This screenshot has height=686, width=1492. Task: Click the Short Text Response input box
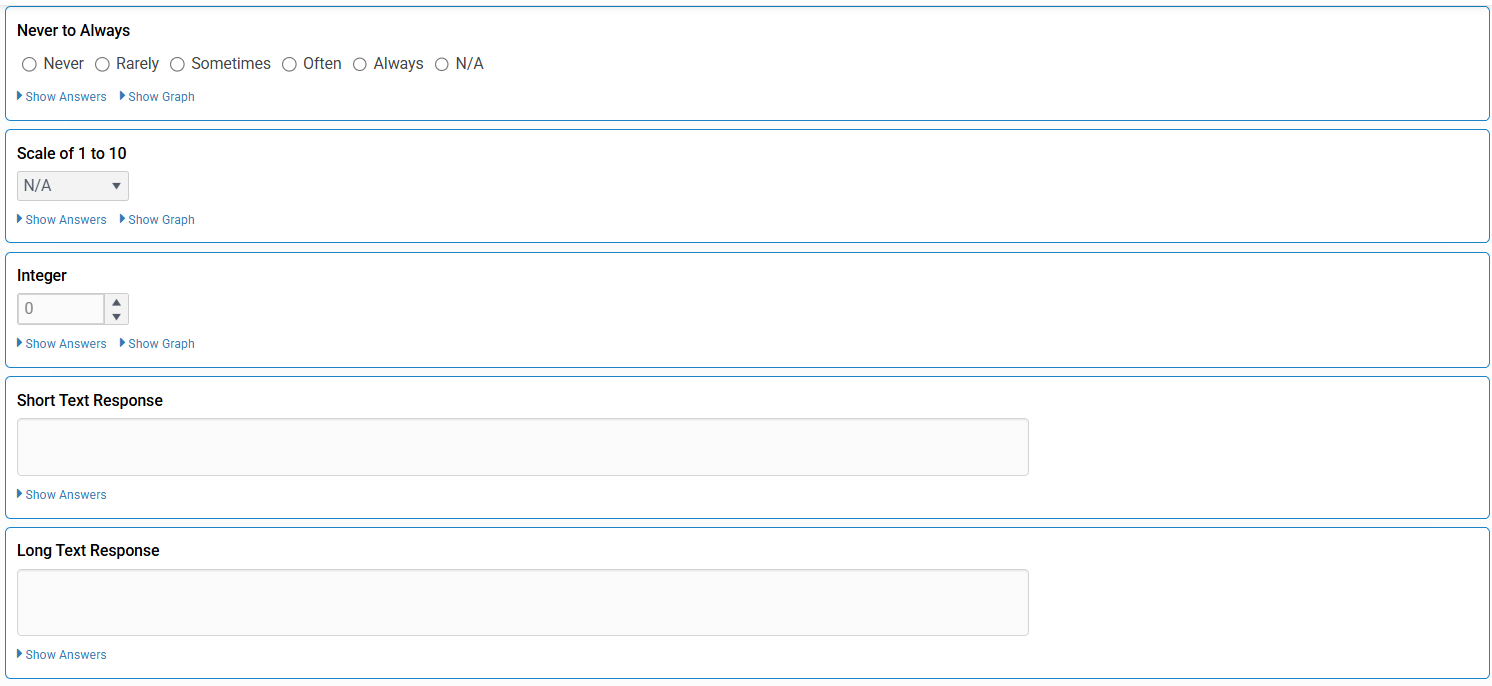[522, 446]
